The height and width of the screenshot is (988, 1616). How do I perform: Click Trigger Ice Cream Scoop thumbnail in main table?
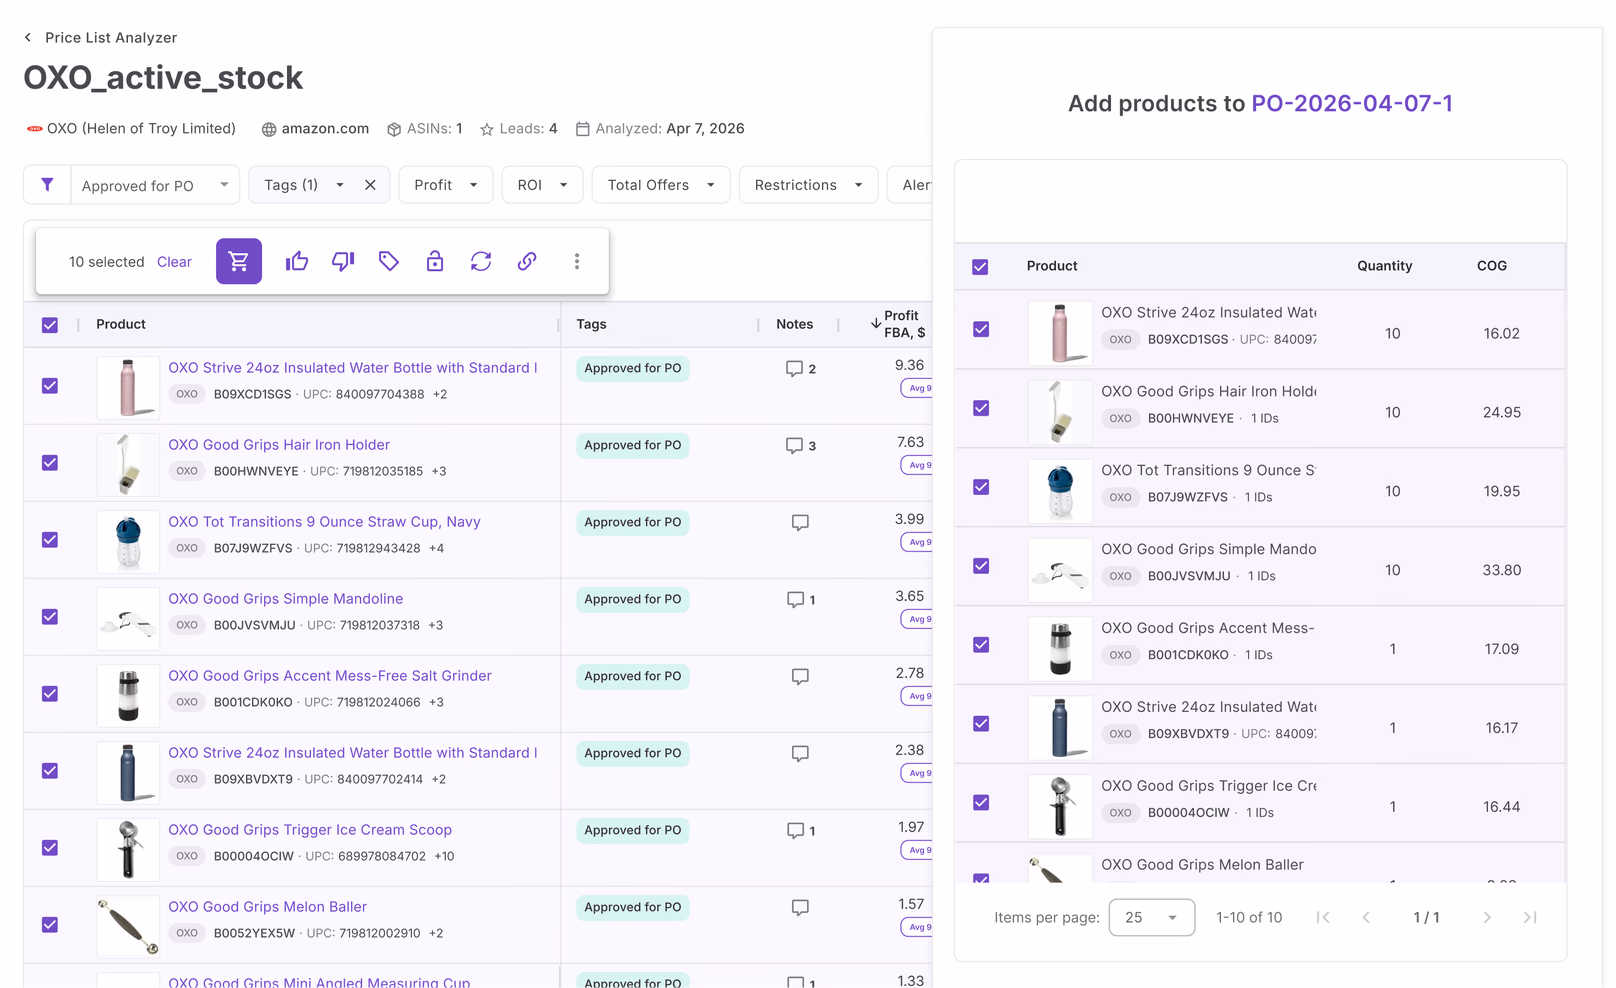tap(128, 849)
